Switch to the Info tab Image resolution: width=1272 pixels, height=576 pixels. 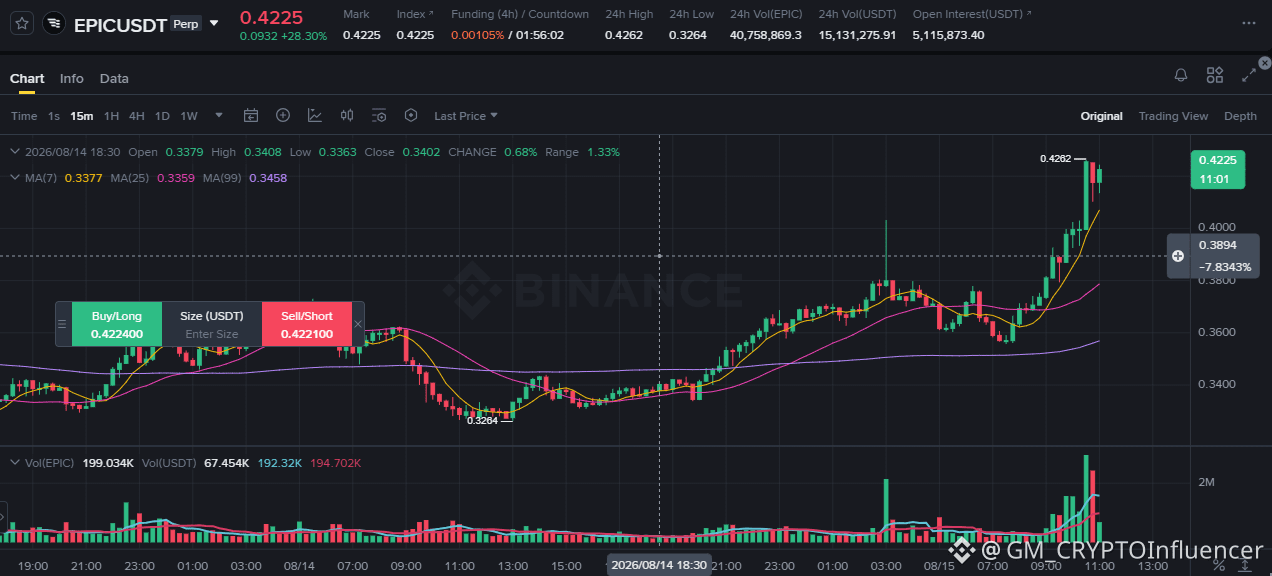tap(72, 78)
